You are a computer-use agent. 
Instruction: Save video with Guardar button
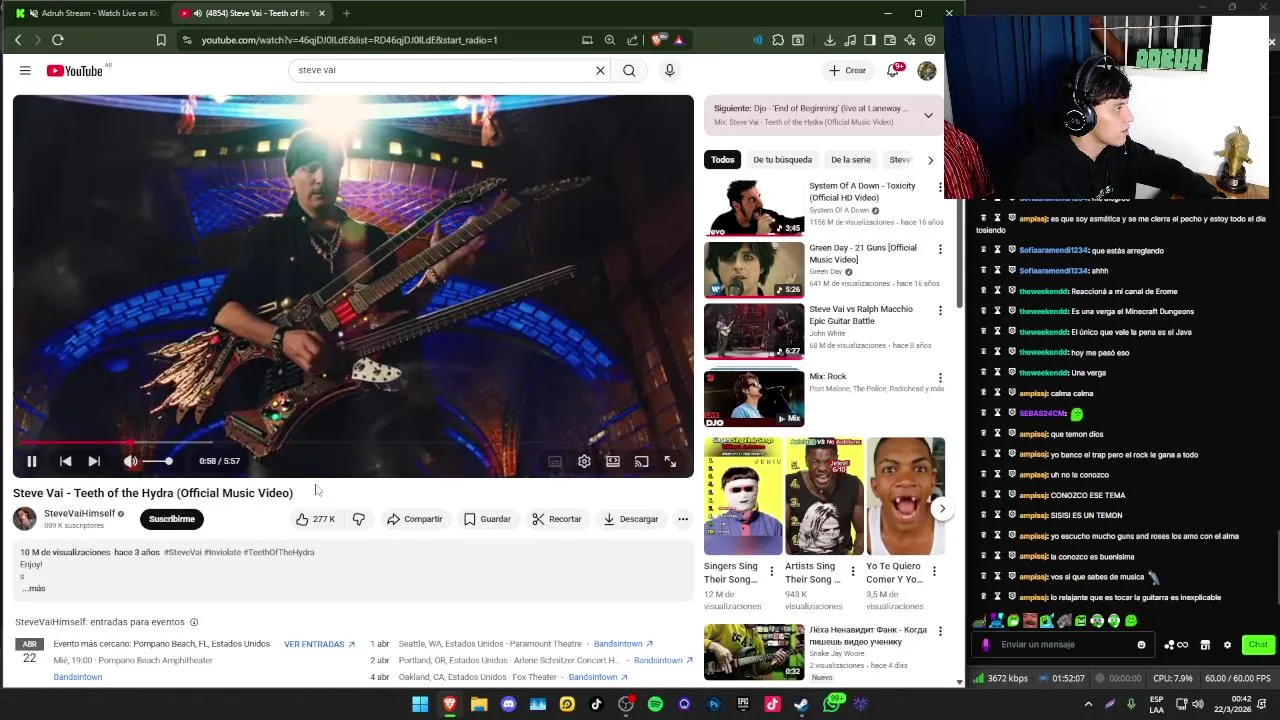(x=487, y=519)
